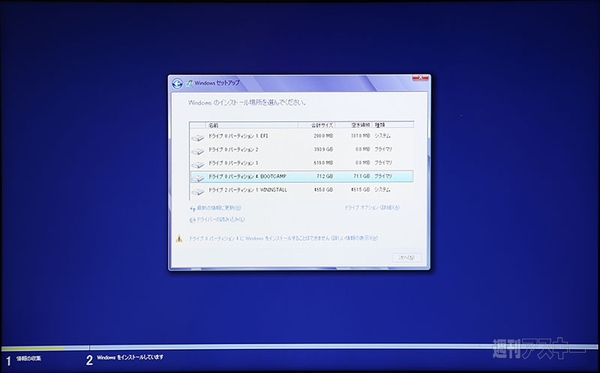Screen dimensions: 600x373
Task: Select the drive icon of the BOOTCAMP partition
Action: [x=198, y=178]
